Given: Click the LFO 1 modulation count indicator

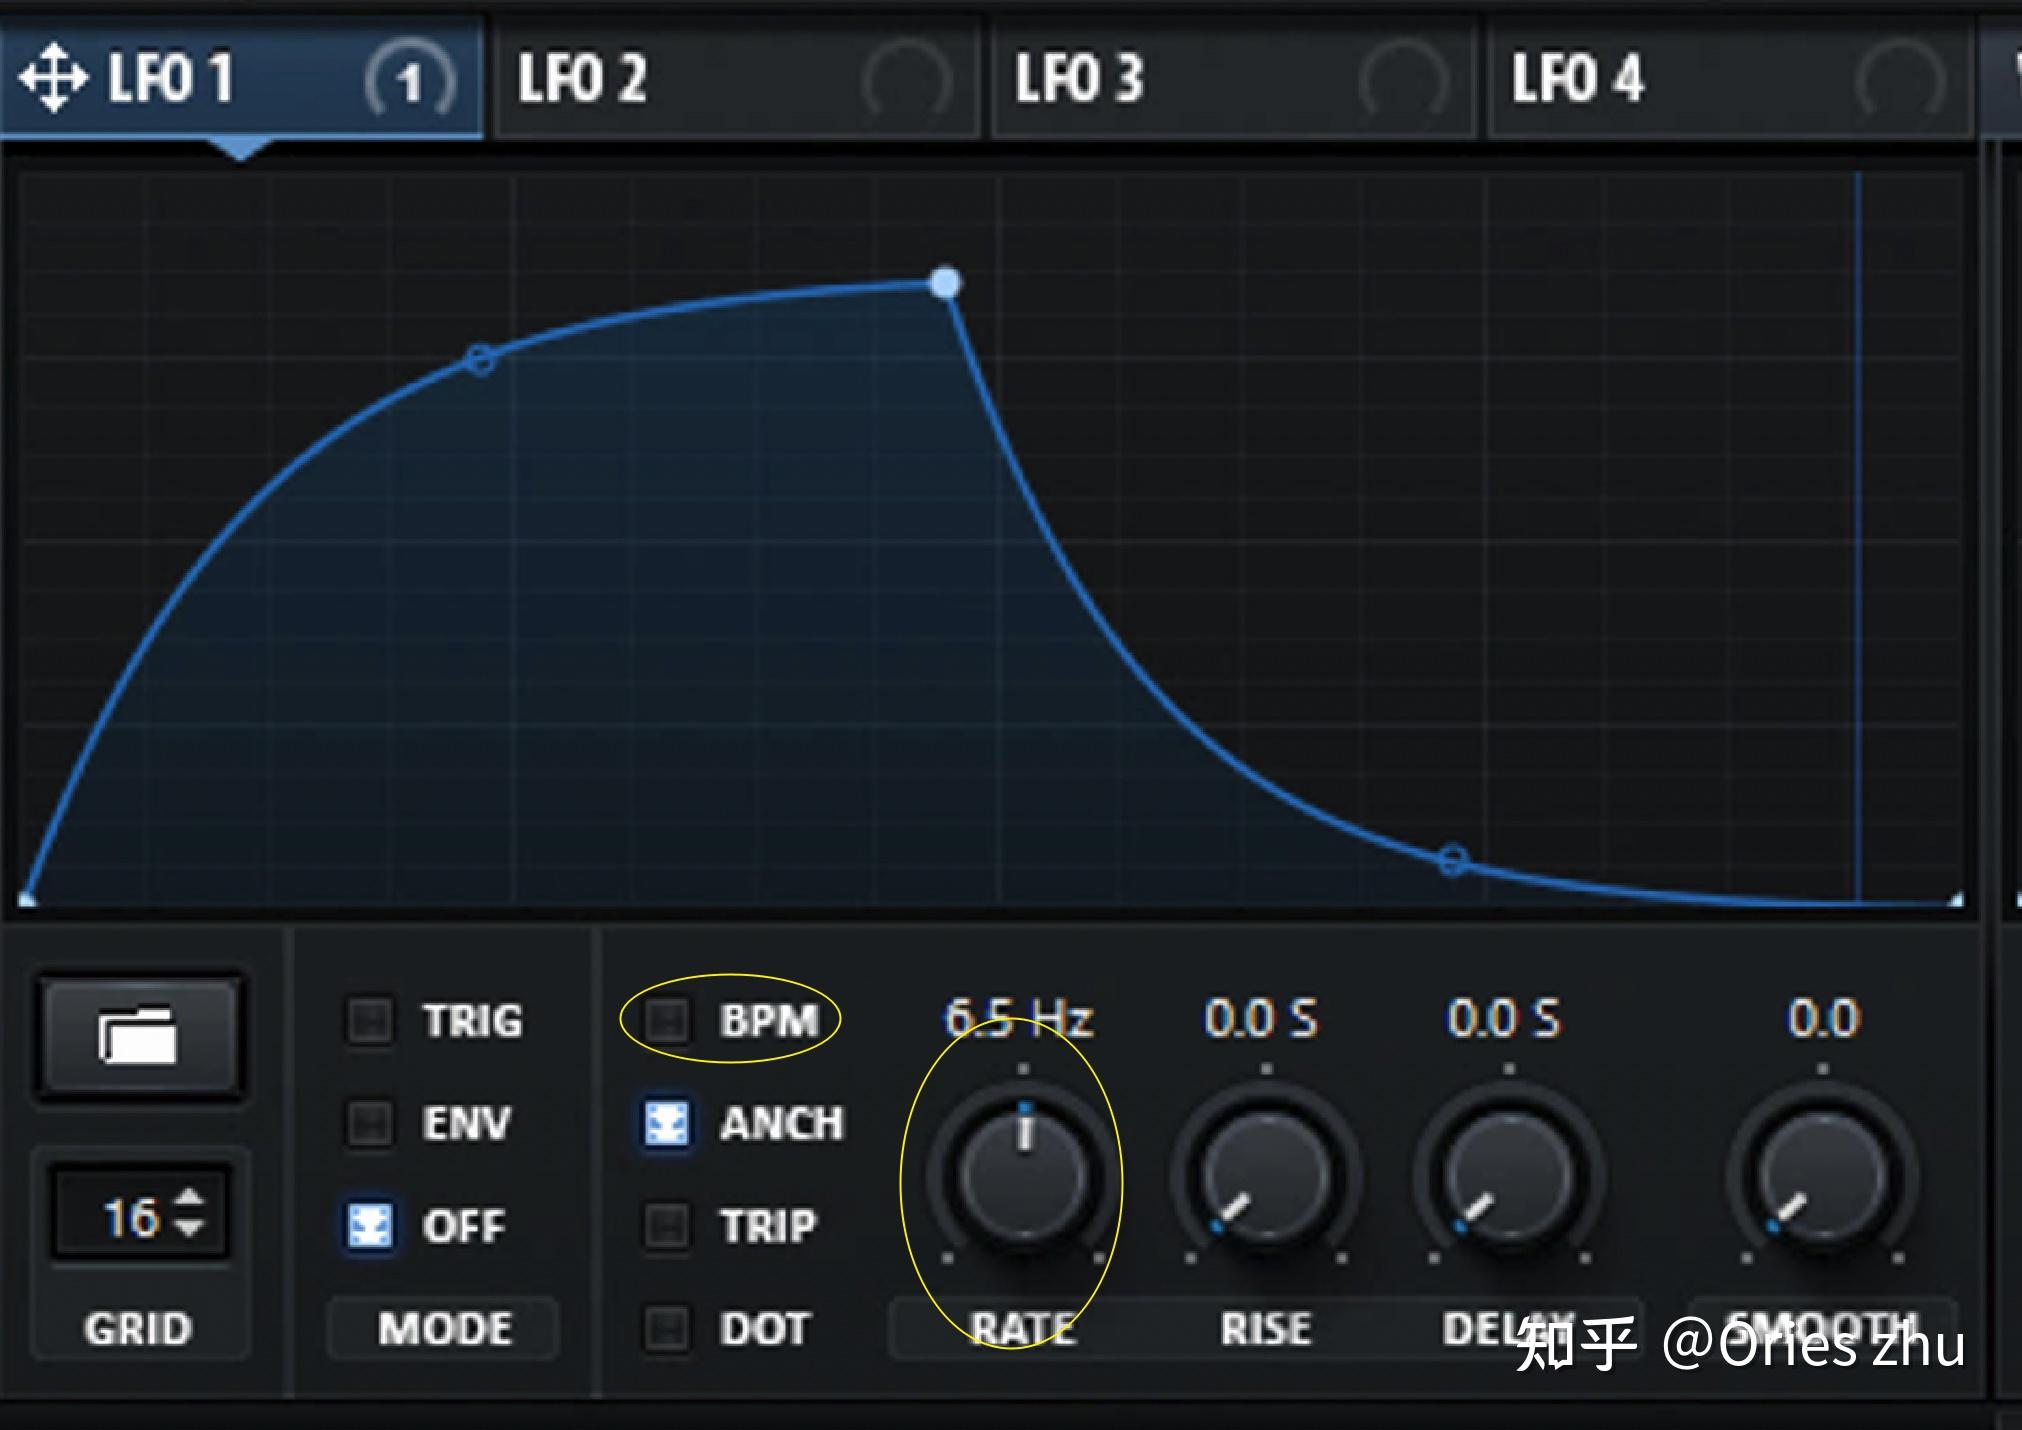Looking at the screenshot, I should click(x=409, y=80).
